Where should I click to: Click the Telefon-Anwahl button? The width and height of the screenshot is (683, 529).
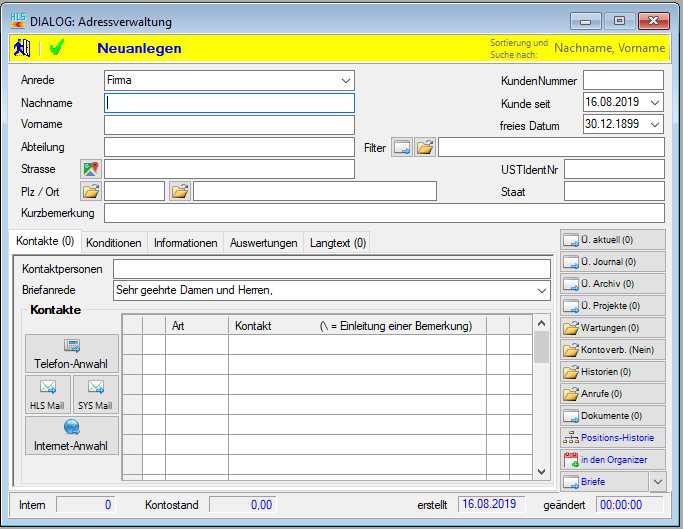(x=71, y=353)
